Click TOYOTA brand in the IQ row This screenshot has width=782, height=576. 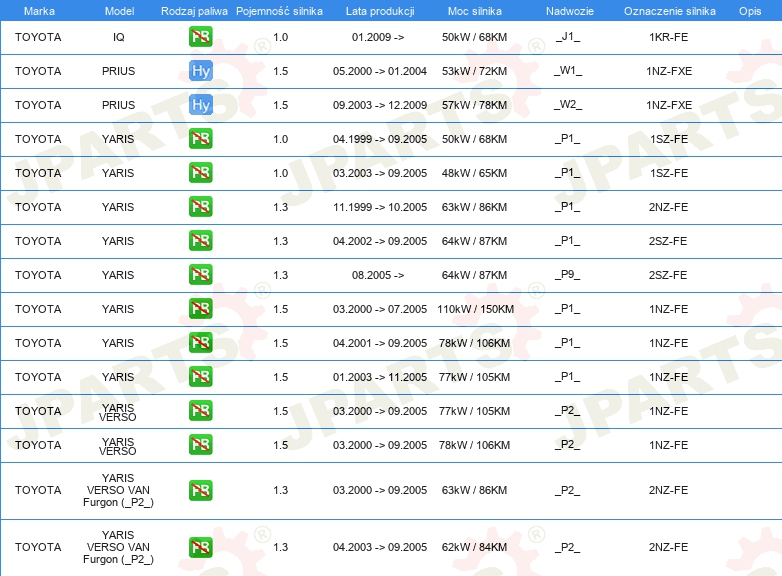click(x=38, y=37)
